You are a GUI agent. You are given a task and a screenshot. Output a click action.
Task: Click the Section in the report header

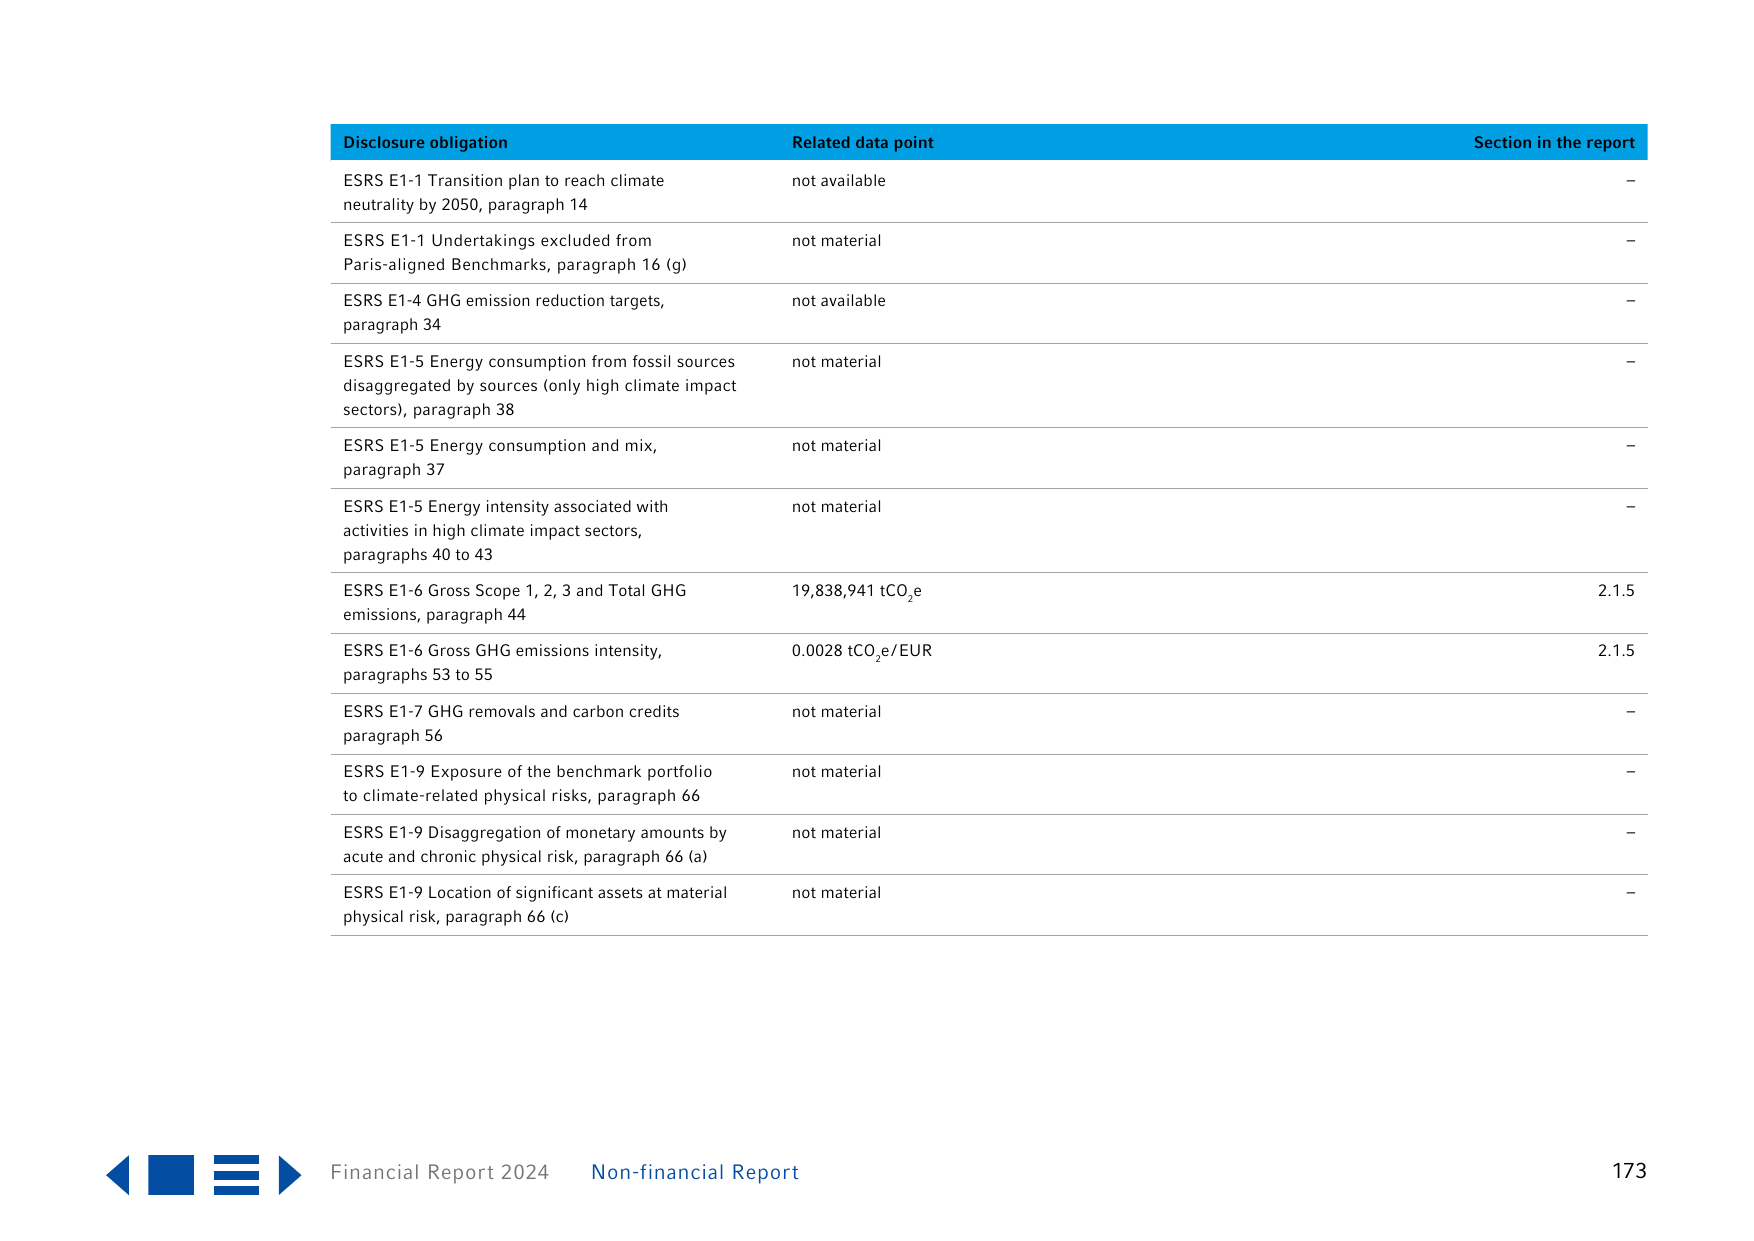point(1554,142)
